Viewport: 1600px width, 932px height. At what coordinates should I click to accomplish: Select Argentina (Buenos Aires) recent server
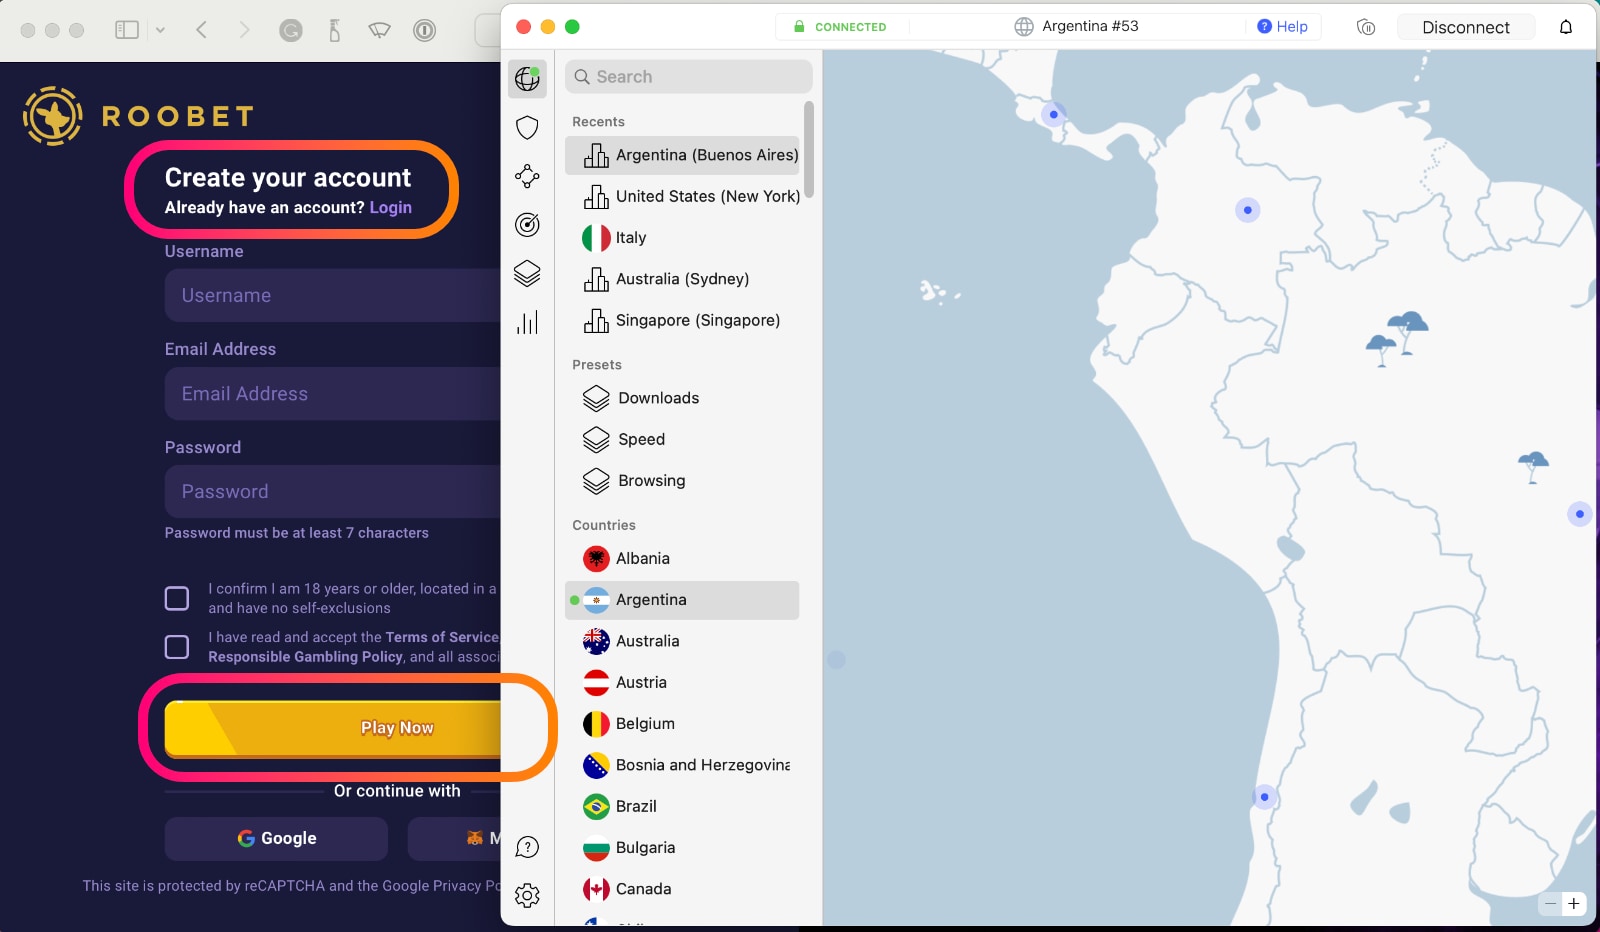[x=682, y=155]
